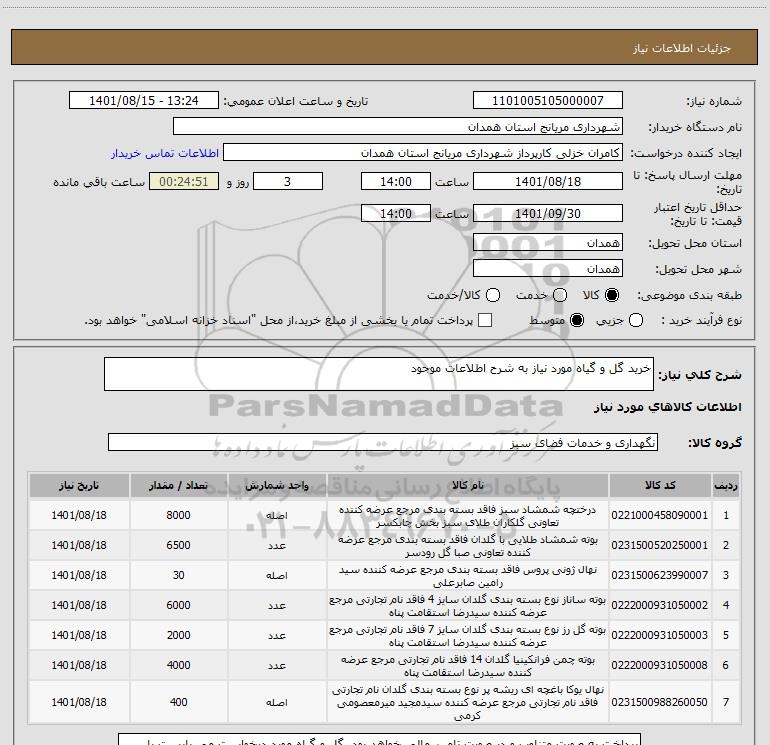Click the کد کالا column header
Screen dimensions: 770x745
[660, 485]
